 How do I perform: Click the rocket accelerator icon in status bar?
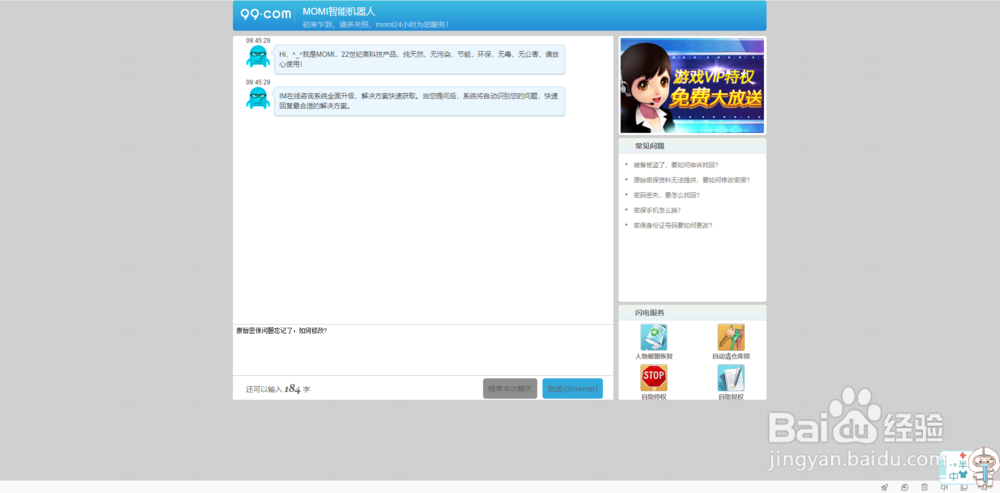885,487
